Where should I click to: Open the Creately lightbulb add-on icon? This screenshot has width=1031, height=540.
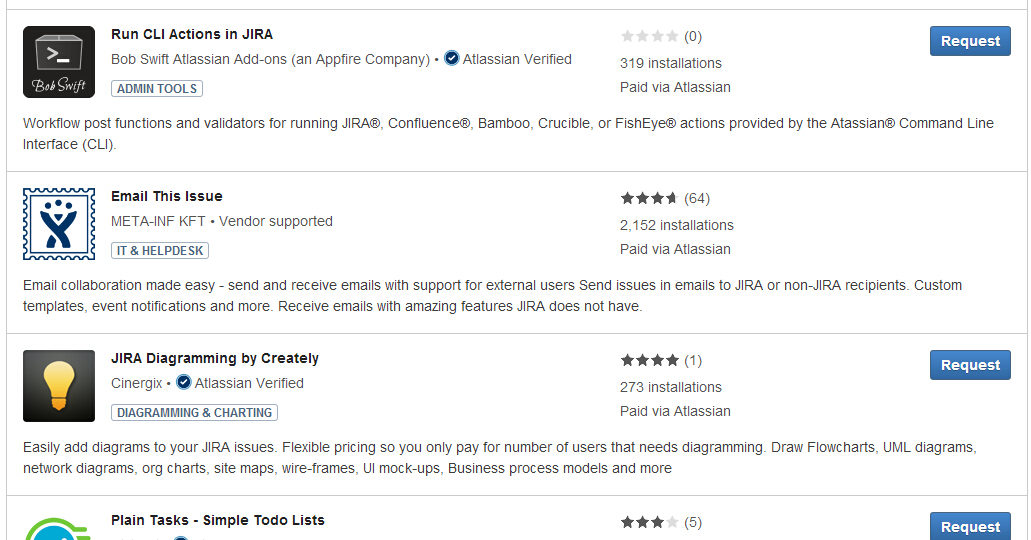(59, 386)
